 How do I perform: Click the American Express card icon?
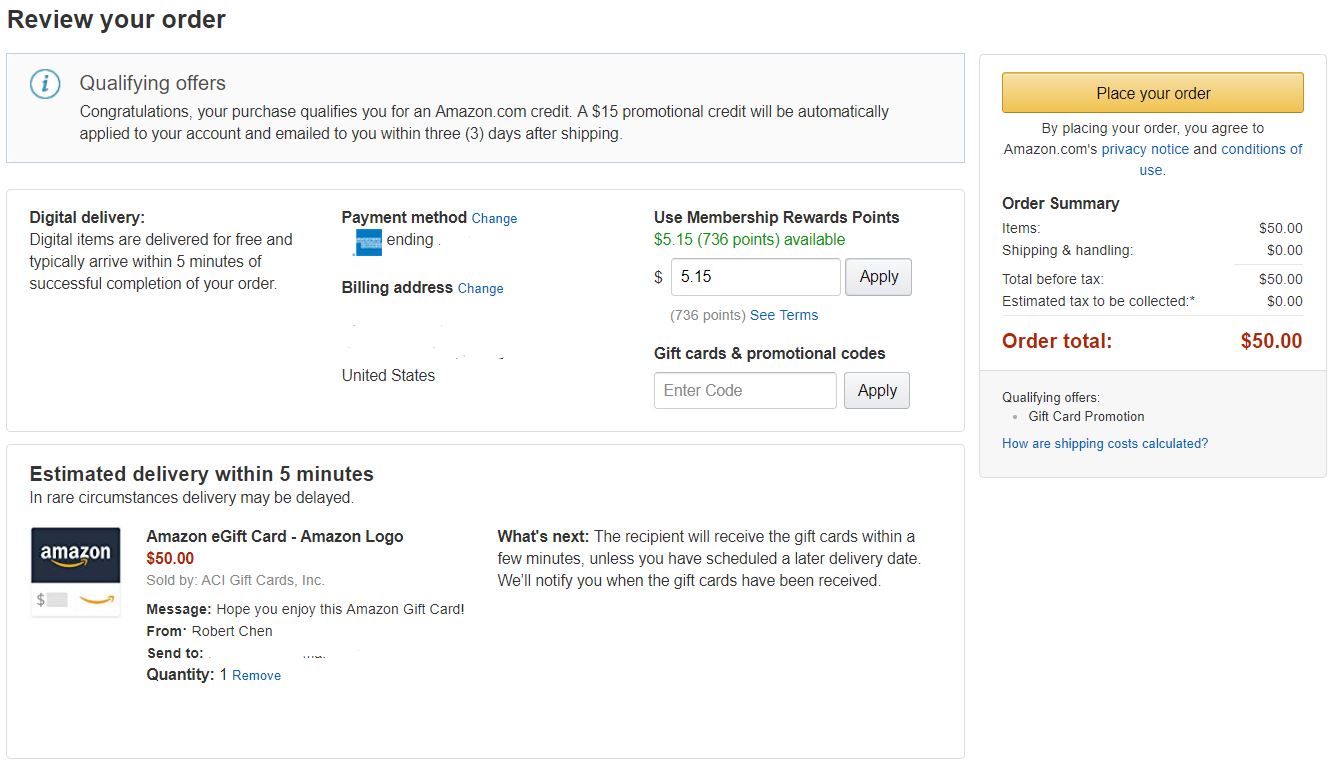[367, 242]
